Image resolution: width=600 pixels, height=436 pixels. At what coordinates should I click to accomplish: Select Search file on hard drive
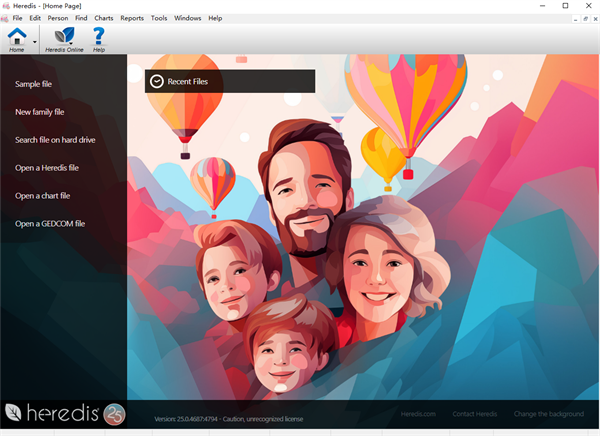(x=55, y=140)
